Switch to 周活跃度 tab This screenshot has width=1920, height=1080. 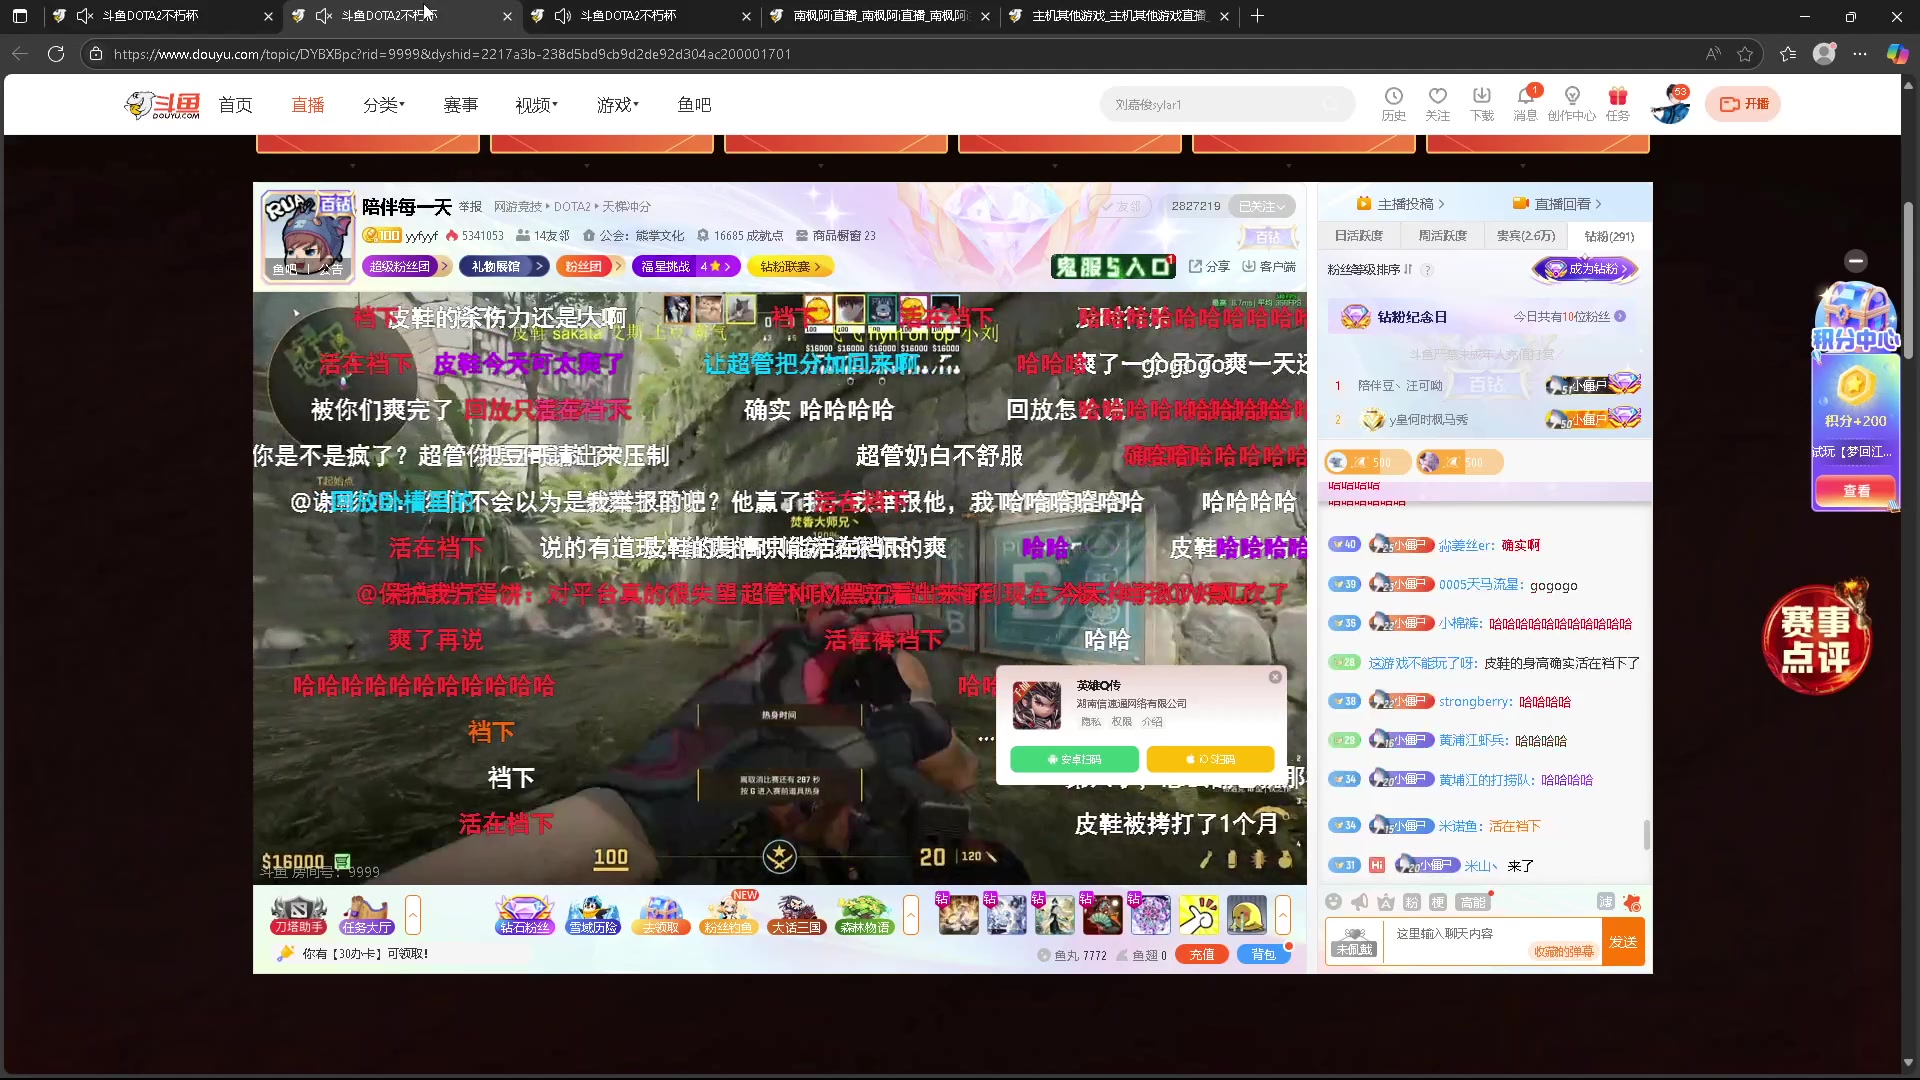[1442, 236]
